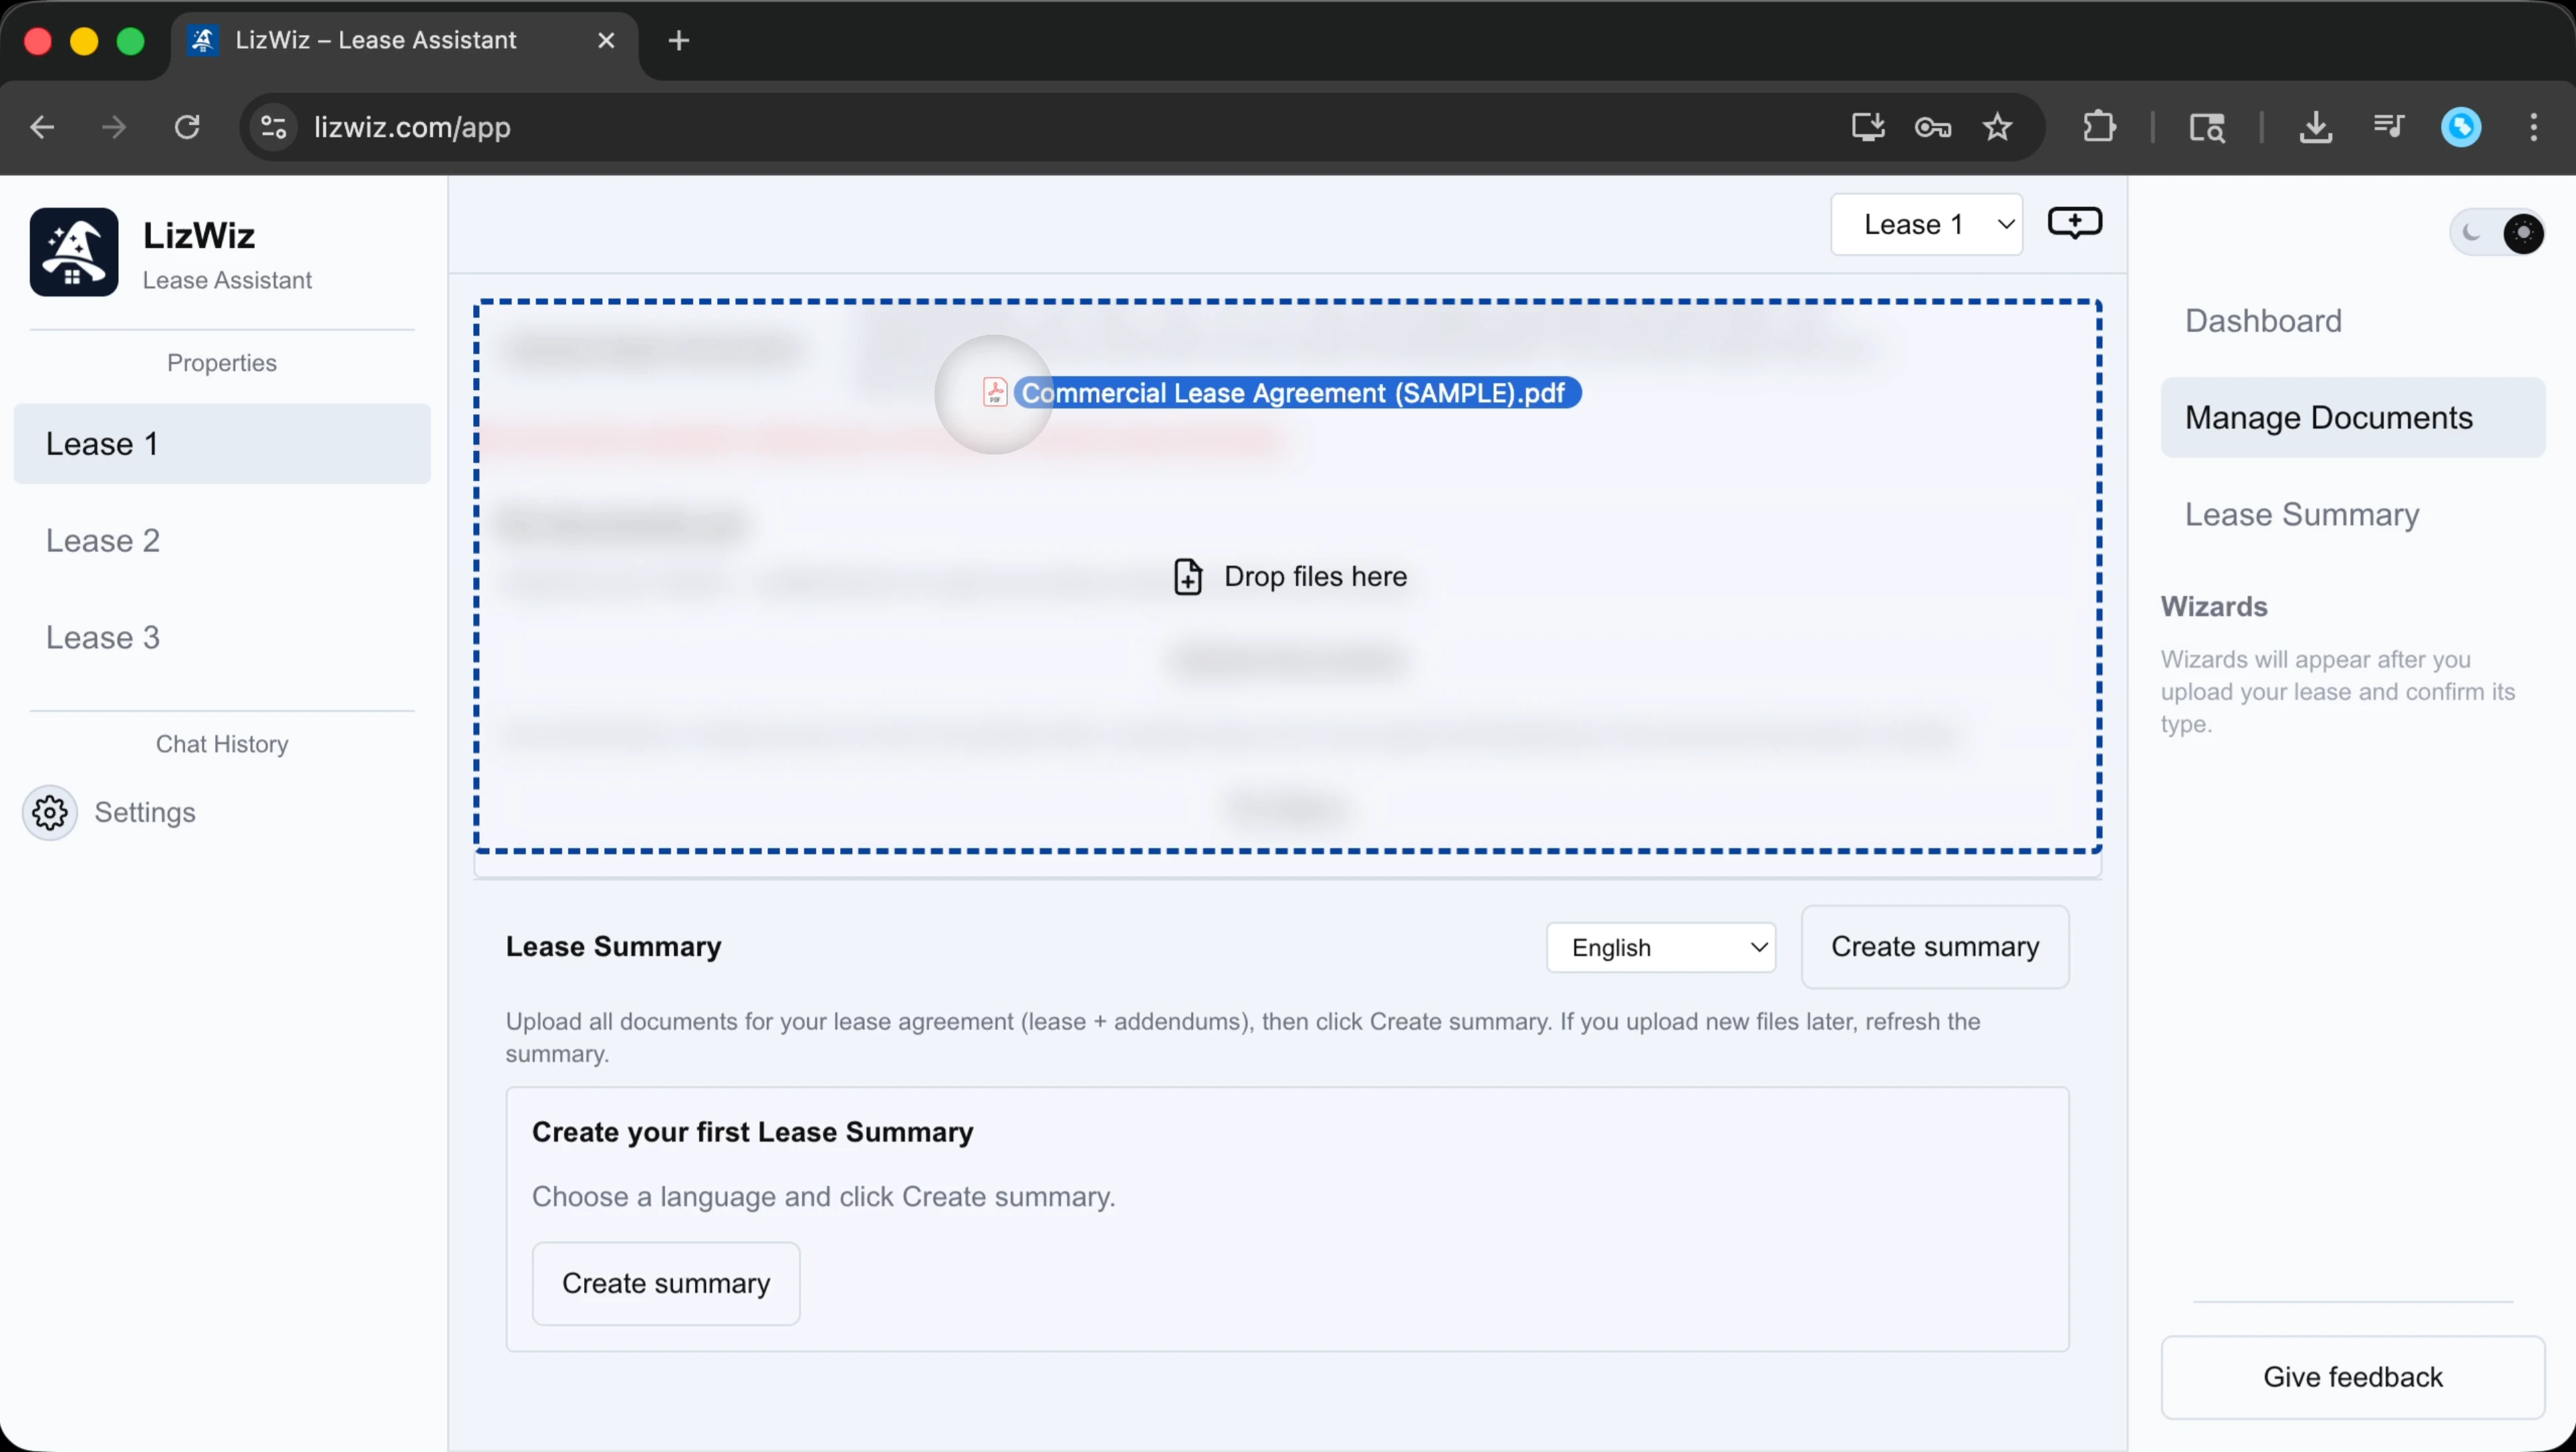Click the new chat plus icon

click(2074, 222)
